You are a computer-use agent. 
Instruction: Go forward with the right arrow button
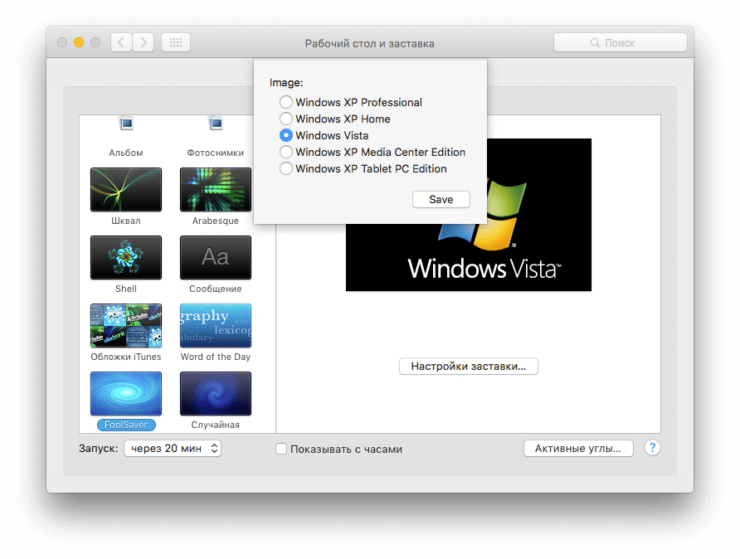[x=143, y=42]
